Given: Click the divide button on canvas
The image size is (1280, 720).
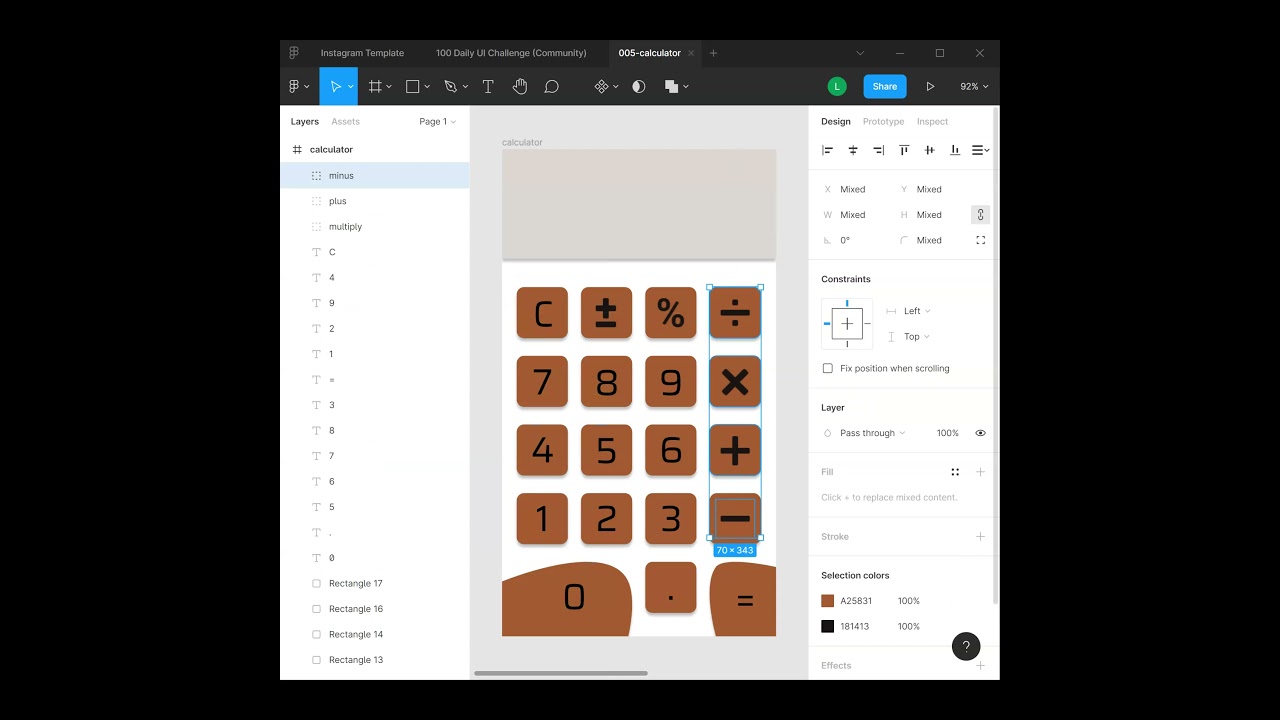Looking at the screenshot, I should (x=735, y=313).
